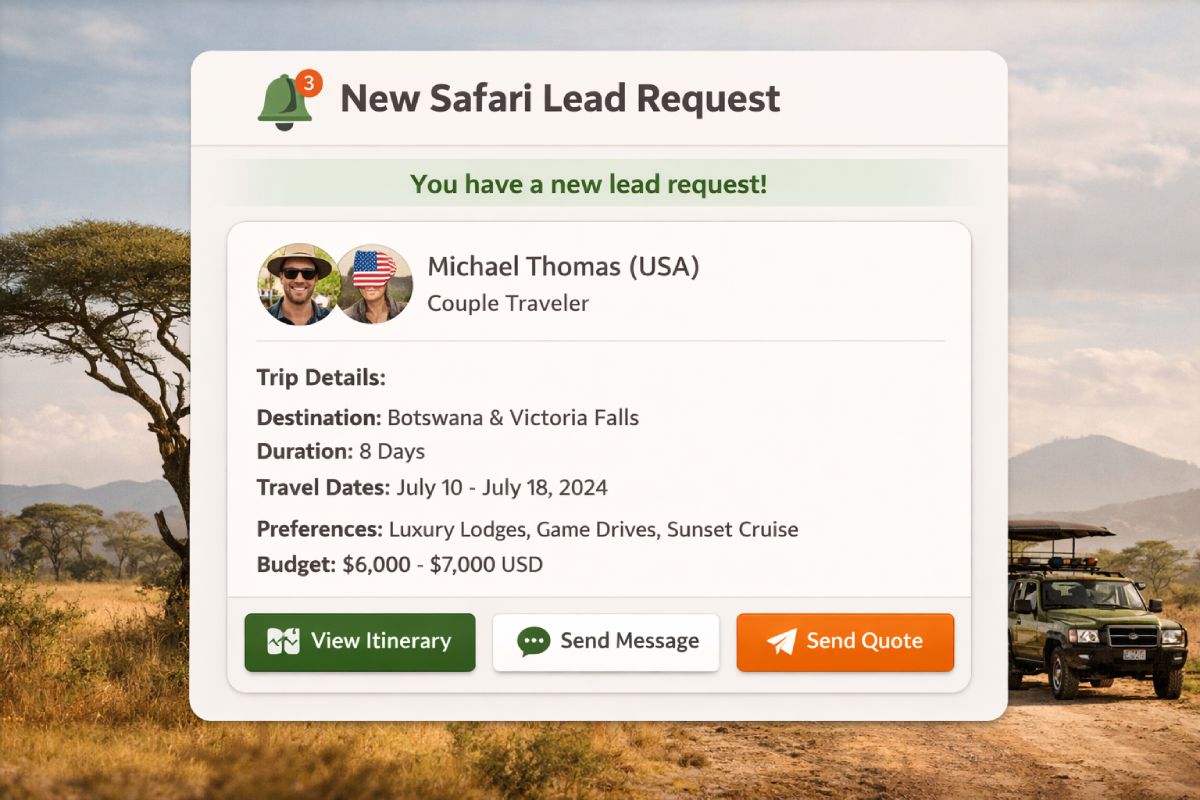This screenshot has width=1200, height=800.
Task: Click the chat bubble icon on Send Message
Action: (x=533, y=641)
